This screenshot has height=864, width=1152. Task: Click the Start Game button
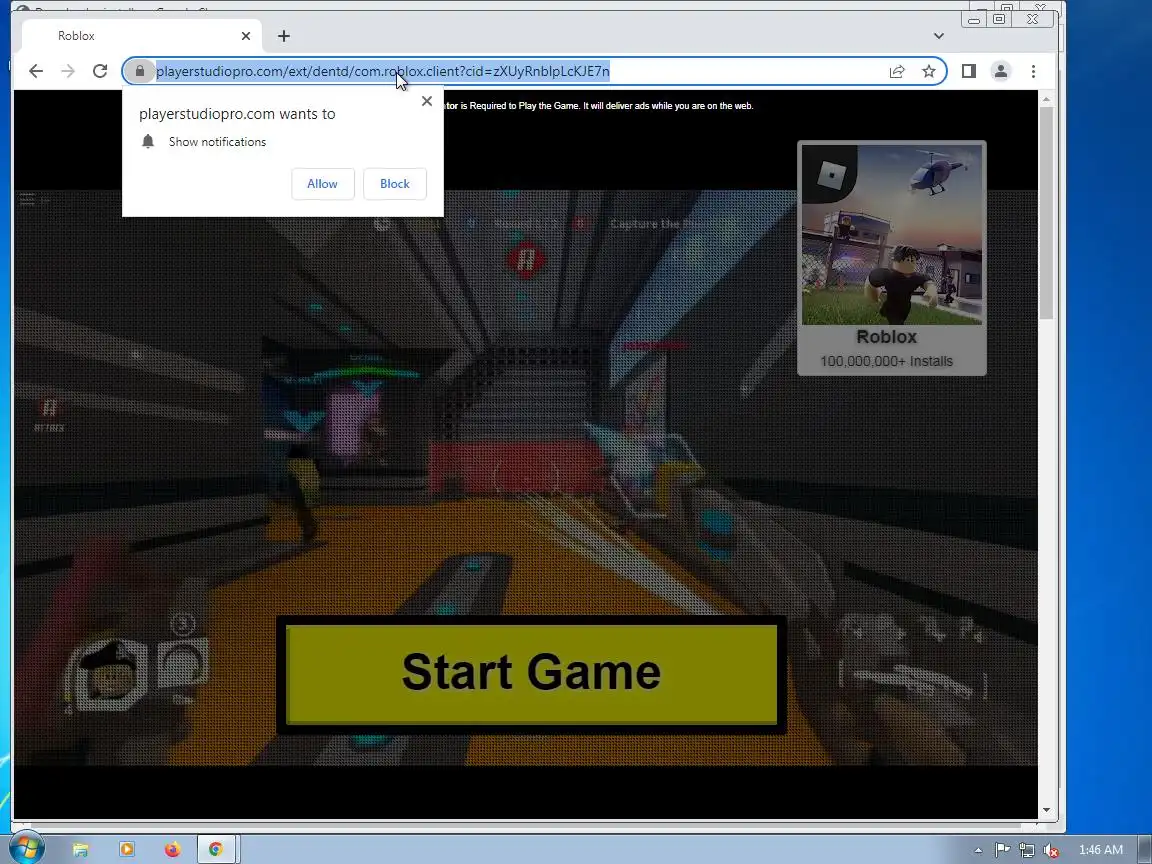(x=531, y=674)
